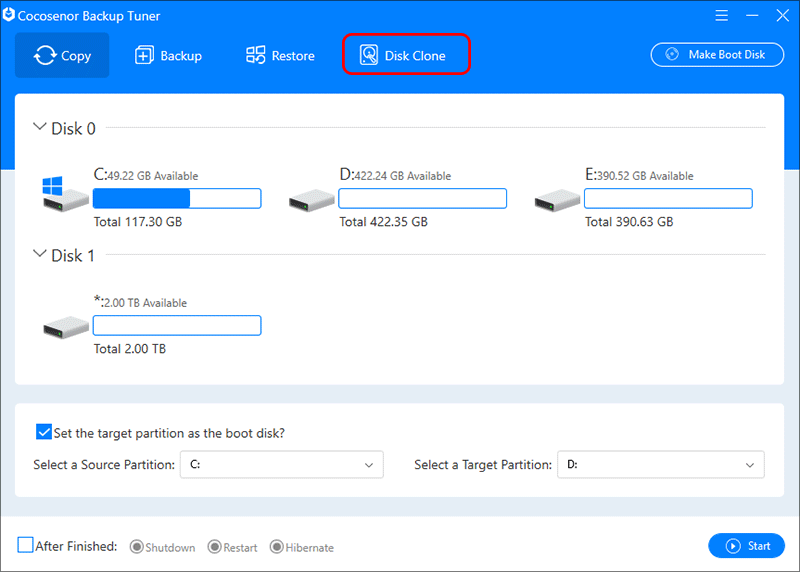The height and width of the screenshot is (572, 800).
Task: Click the 'Total 117.30 GB' text
Action: (138, 222)
